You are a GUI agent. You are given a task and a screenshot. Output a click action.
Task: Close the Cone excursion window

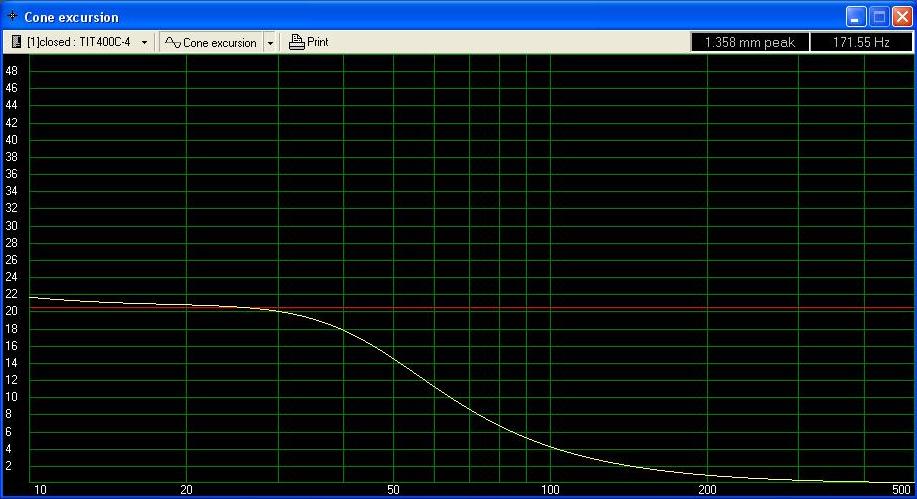tap(901, 17)
